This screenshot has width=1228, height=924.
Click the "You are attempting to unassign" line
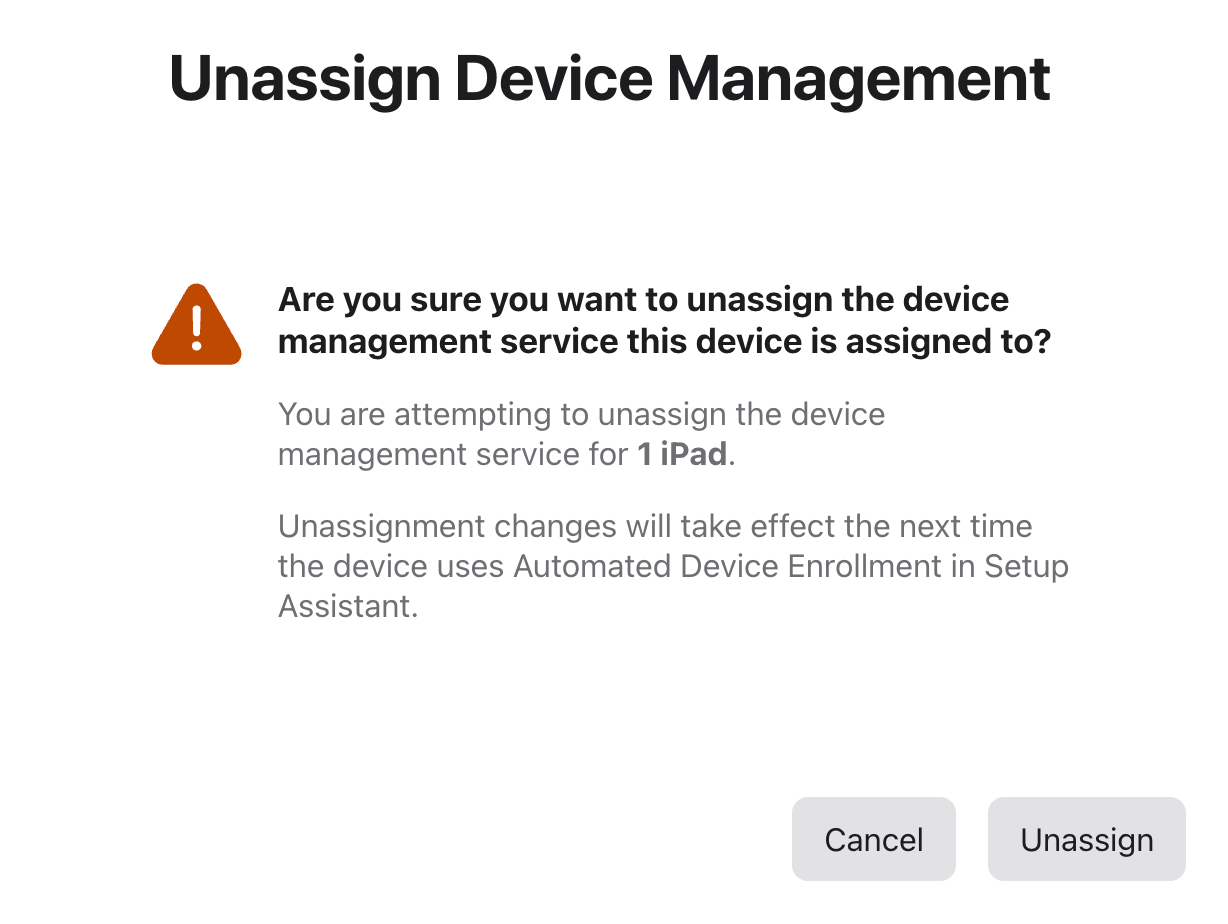581,414
